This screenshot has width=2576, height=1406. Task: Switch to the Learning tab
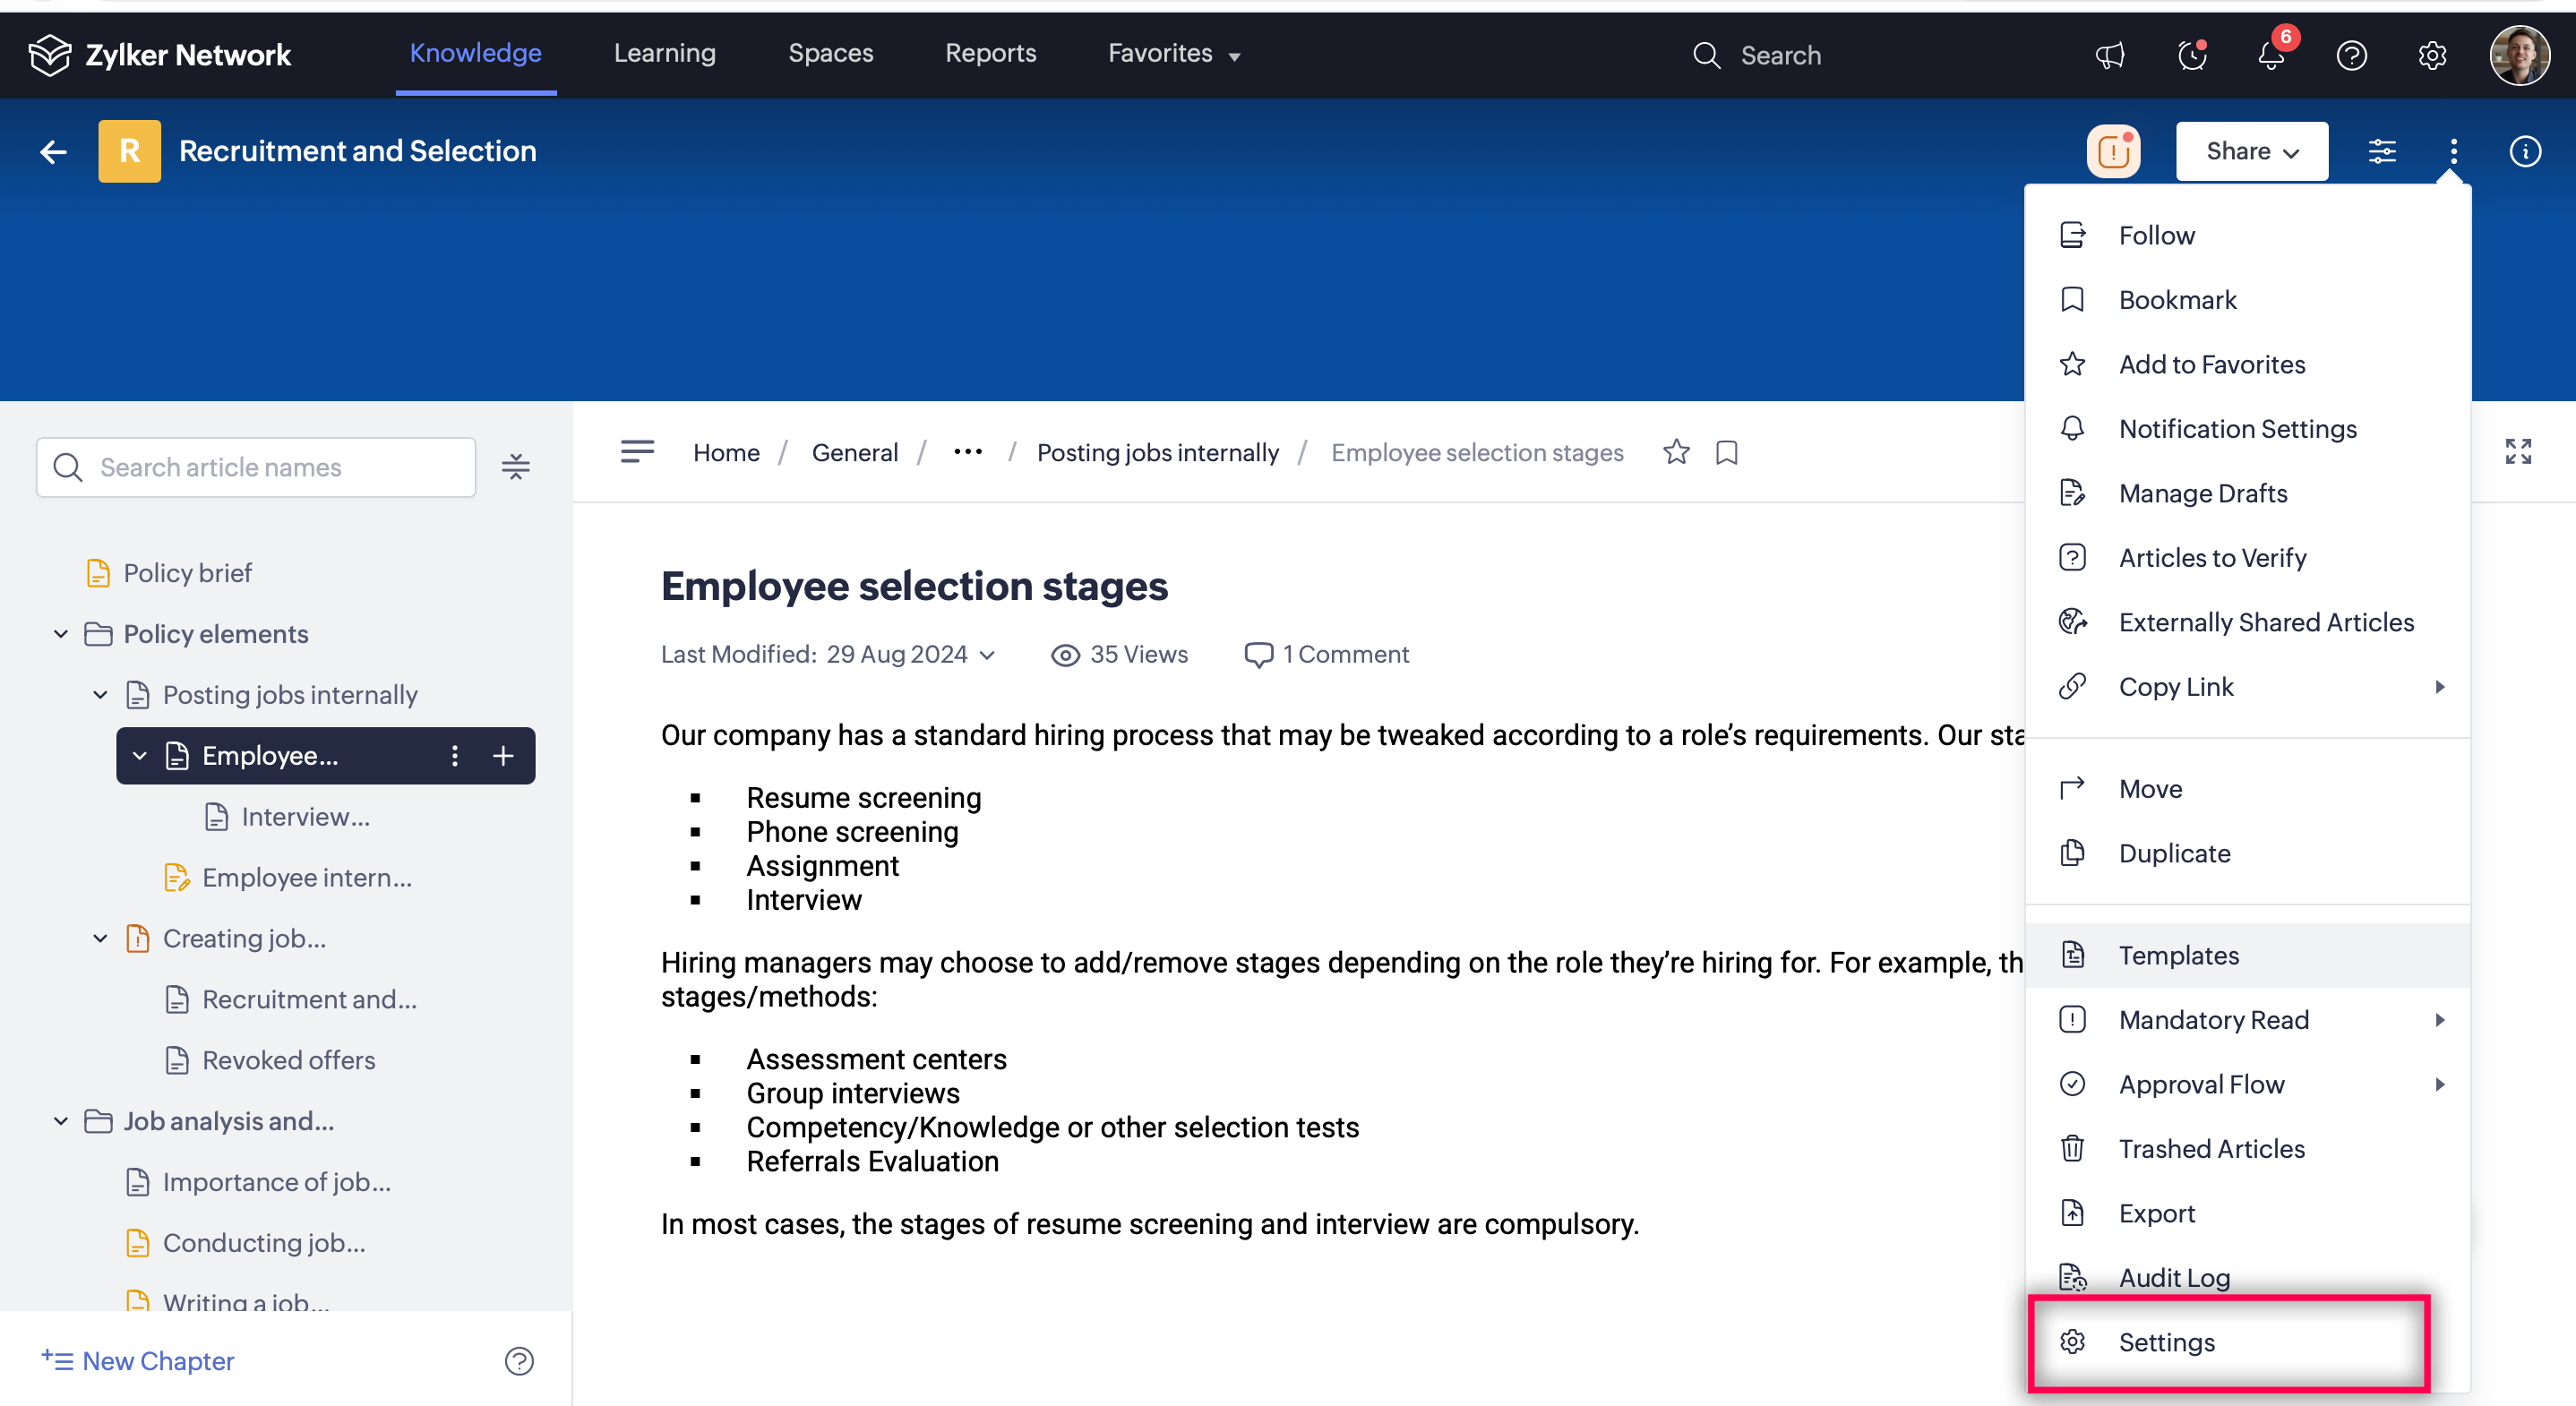(664, 53)
